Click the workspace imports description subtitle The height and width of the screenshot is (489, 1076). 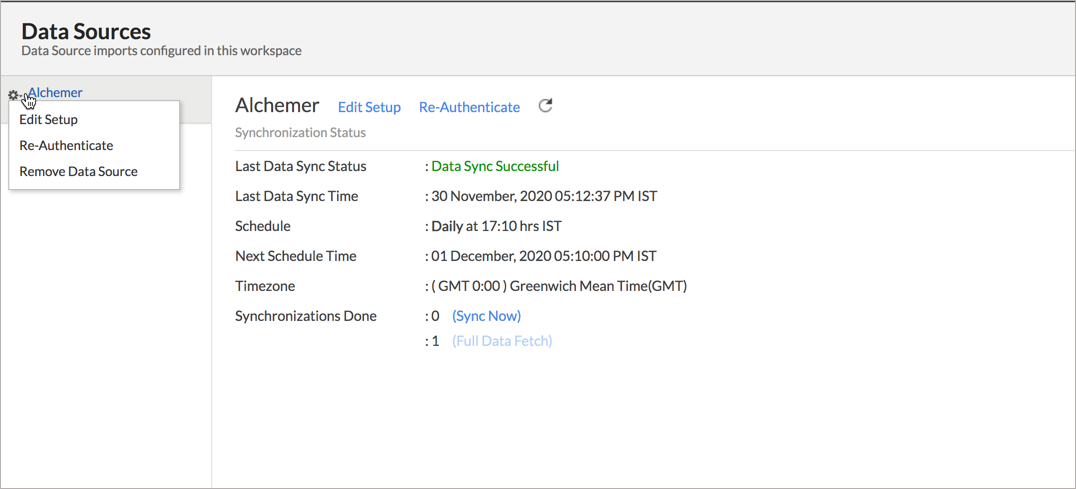tap(161, 51)
